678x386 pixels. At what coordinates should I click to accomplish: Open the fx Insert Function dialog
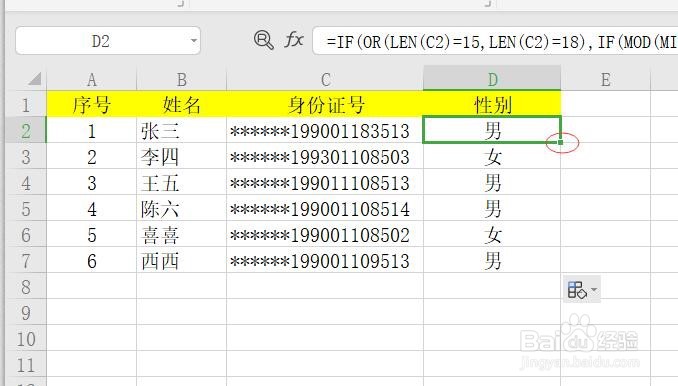click(x=294, y=40)
